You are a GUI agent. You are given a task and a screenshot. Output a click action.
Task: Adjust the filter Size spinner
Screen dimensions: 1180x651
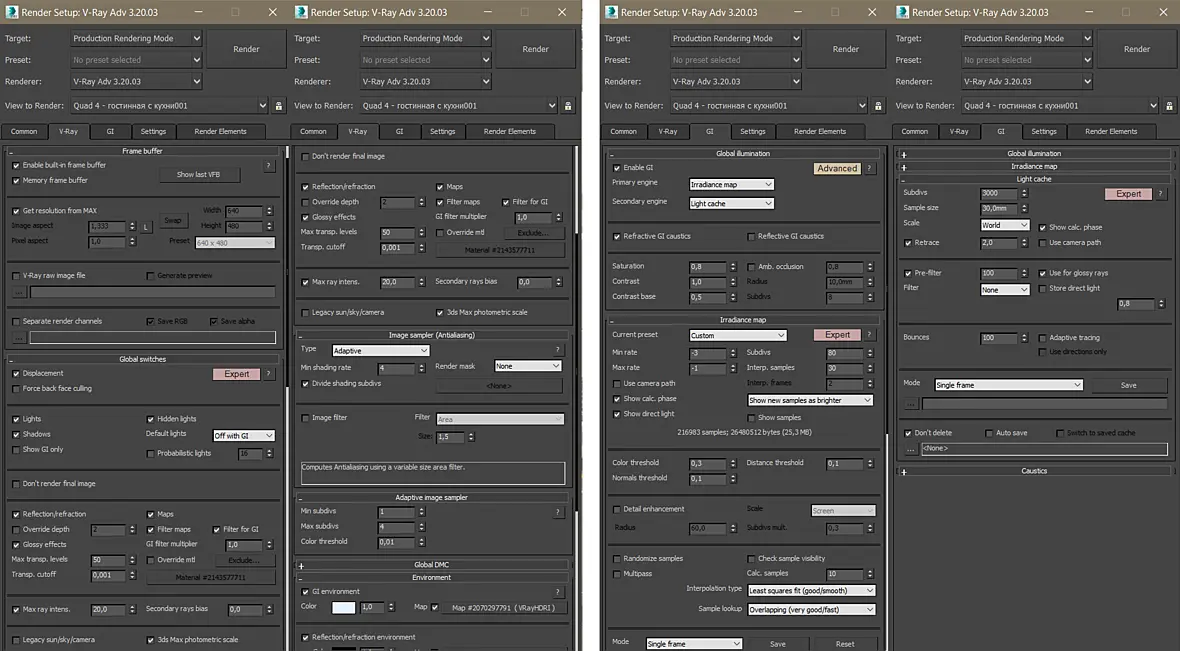471,437
